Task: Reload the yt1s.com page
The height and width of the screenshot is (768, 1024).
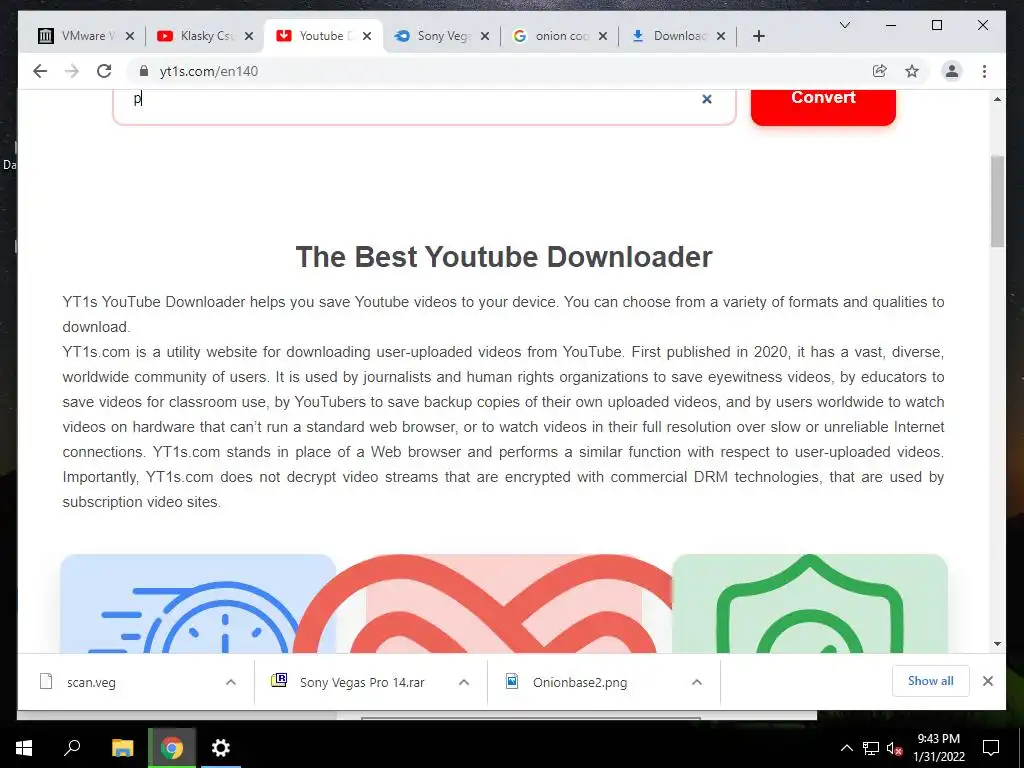Action: (x=104, y=71)
